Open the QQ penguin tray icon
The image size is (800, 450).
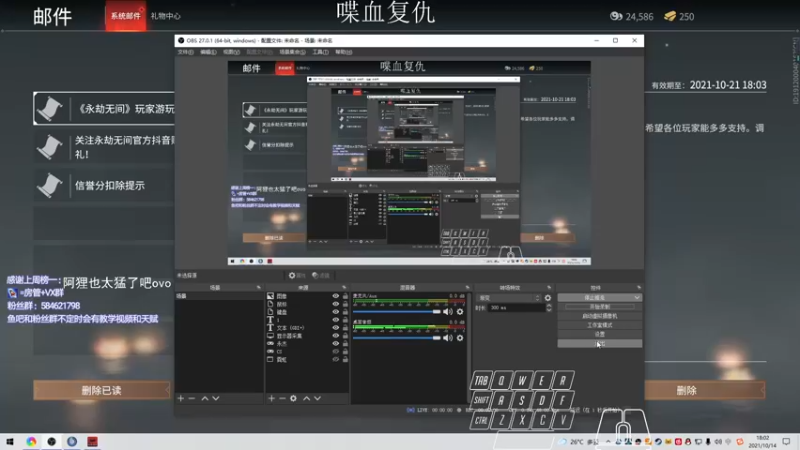click(688, 442)
